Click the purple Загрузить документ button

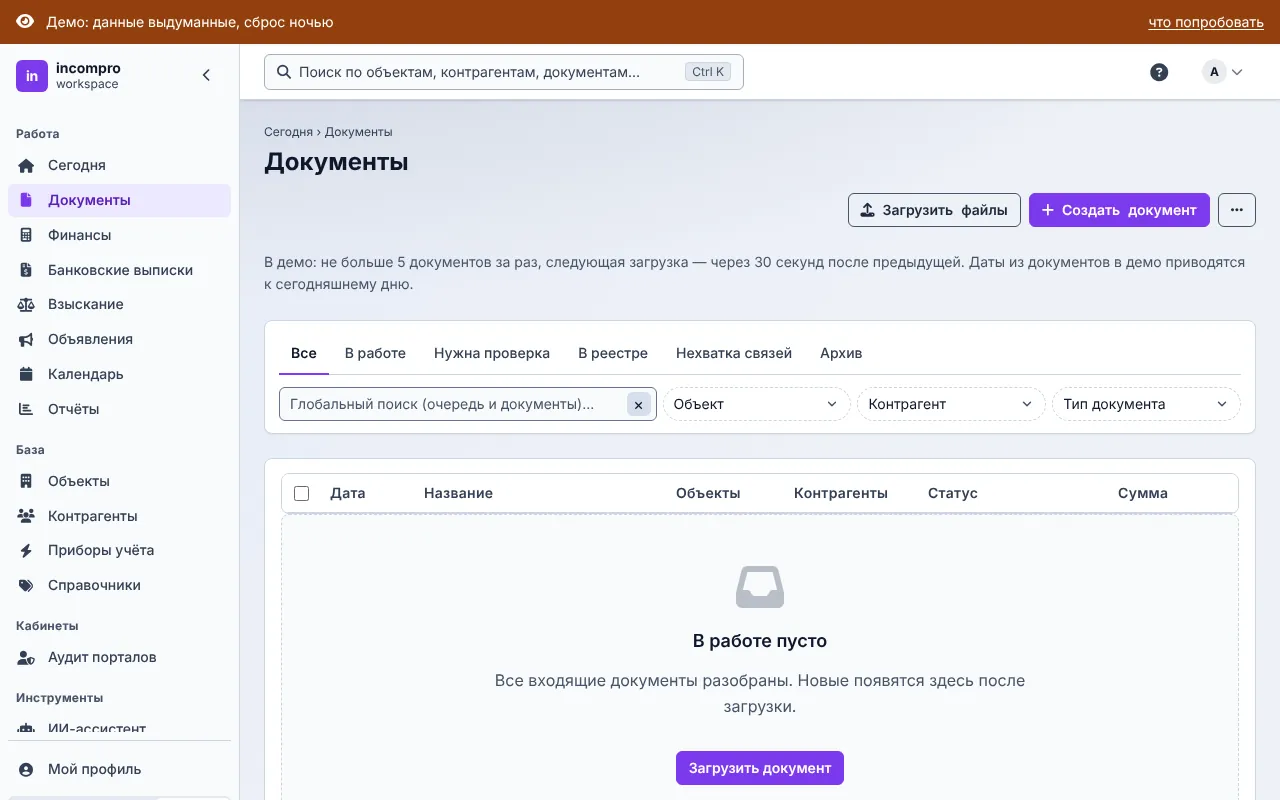coord(760,768)
